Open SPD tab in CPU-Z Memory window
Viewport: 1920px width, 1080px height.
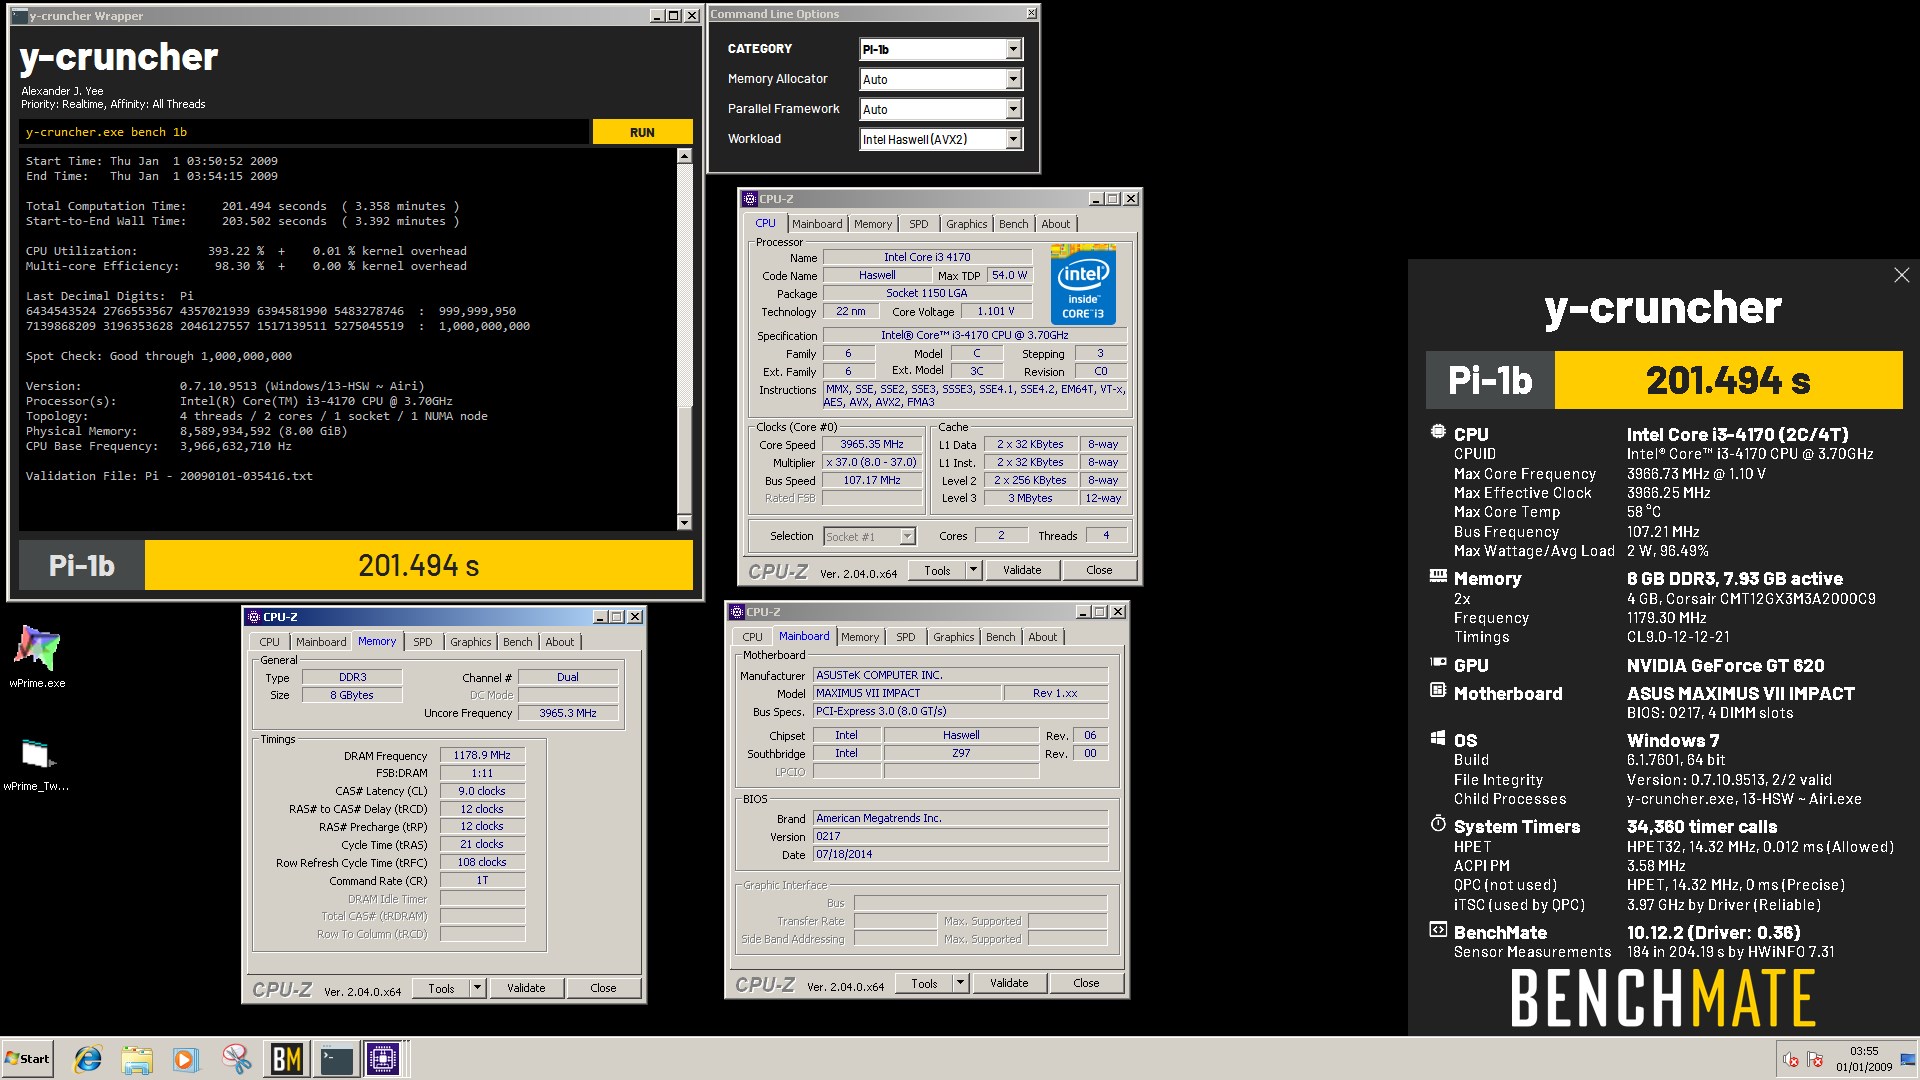(x=423, y=642)
